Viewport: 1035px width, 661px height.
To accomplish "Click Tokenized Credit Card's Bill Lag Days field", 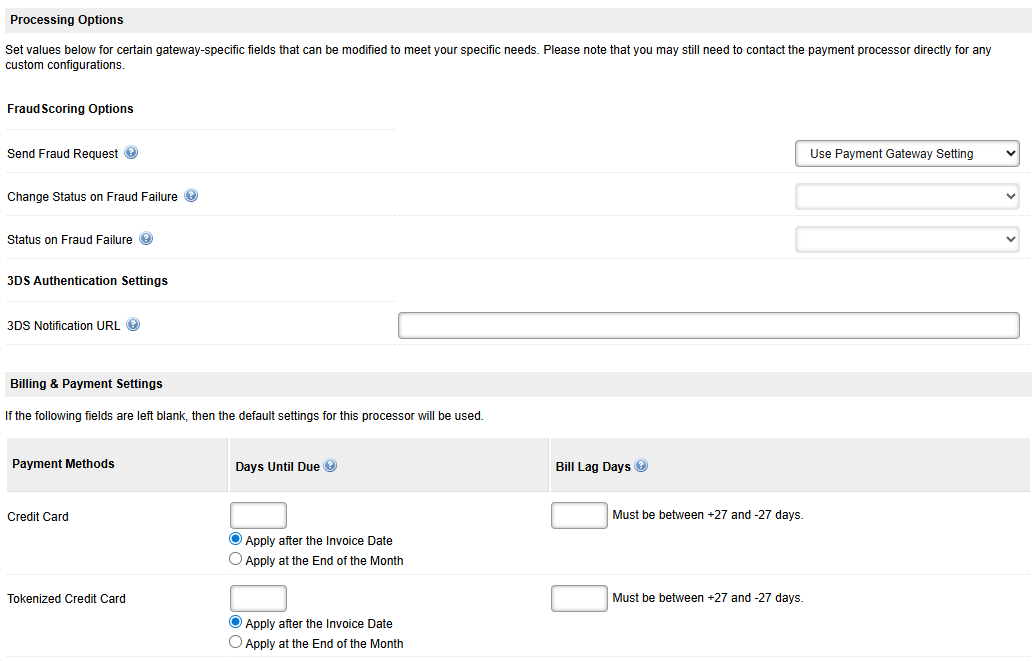I will [x=579, y=597].
